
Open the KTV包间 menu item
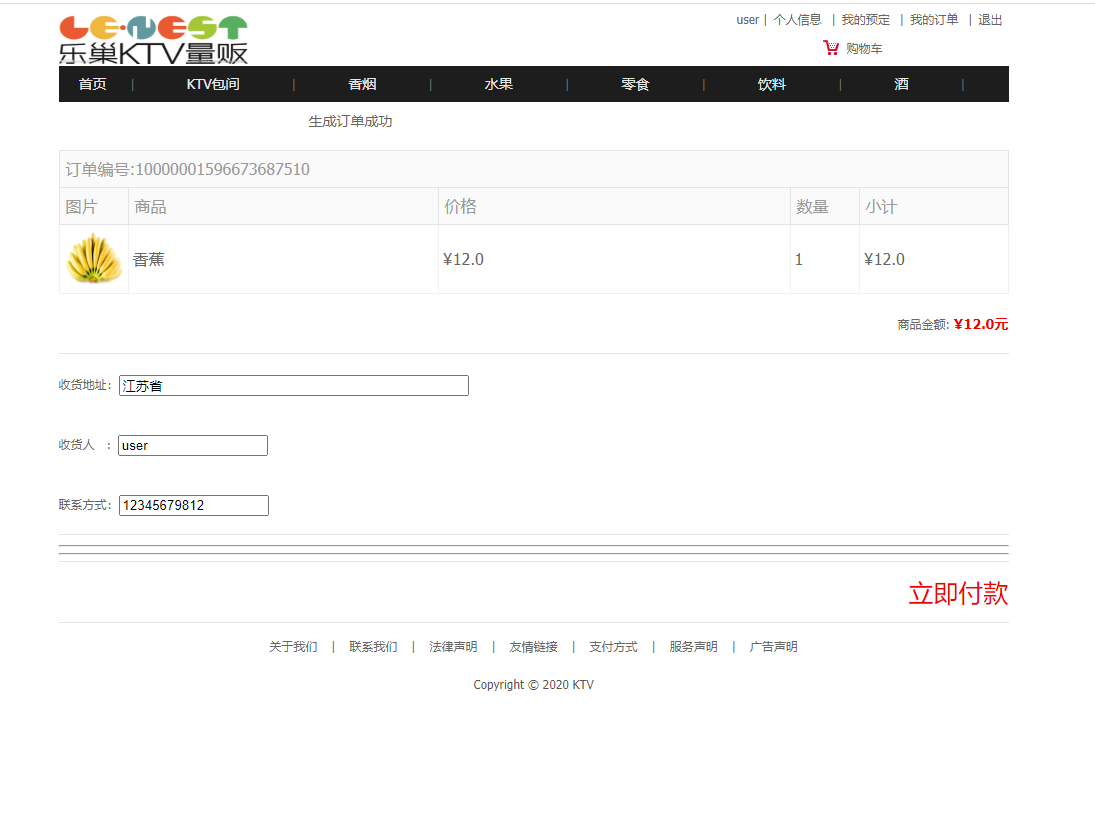click(x=213, y=85)
